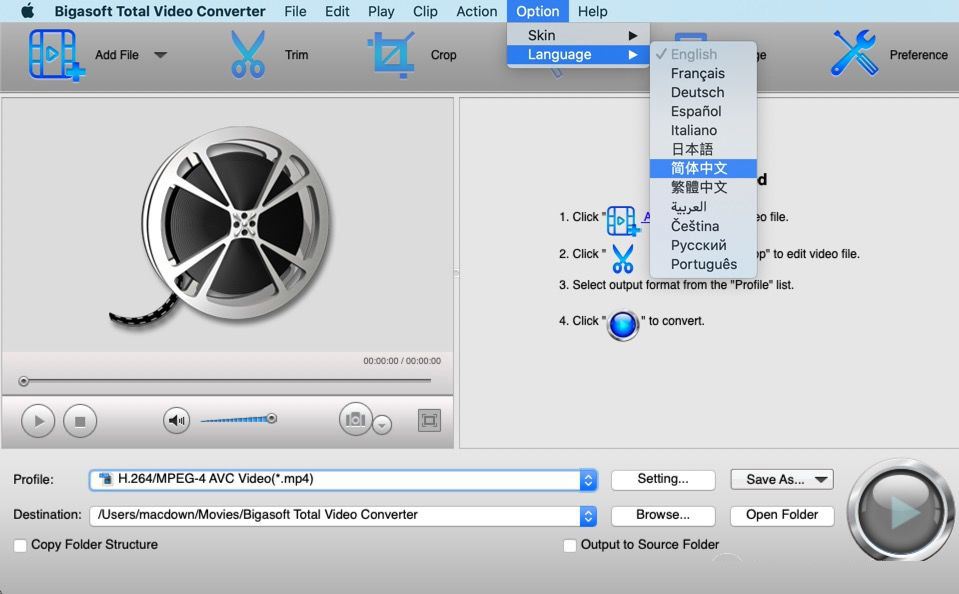Click the video seek bar handle

point(23,381)
